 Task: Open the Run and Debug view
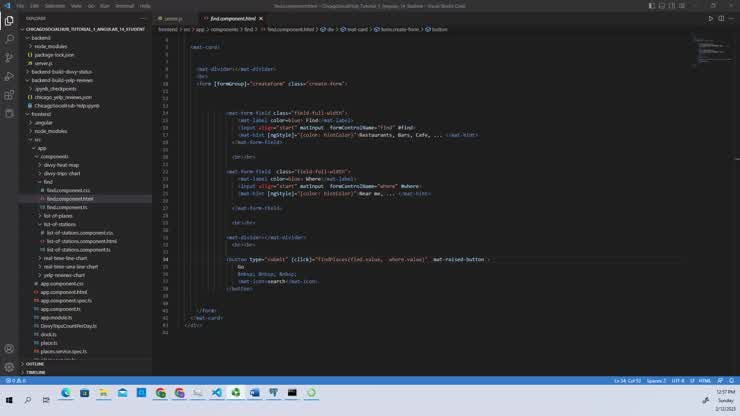9,76
